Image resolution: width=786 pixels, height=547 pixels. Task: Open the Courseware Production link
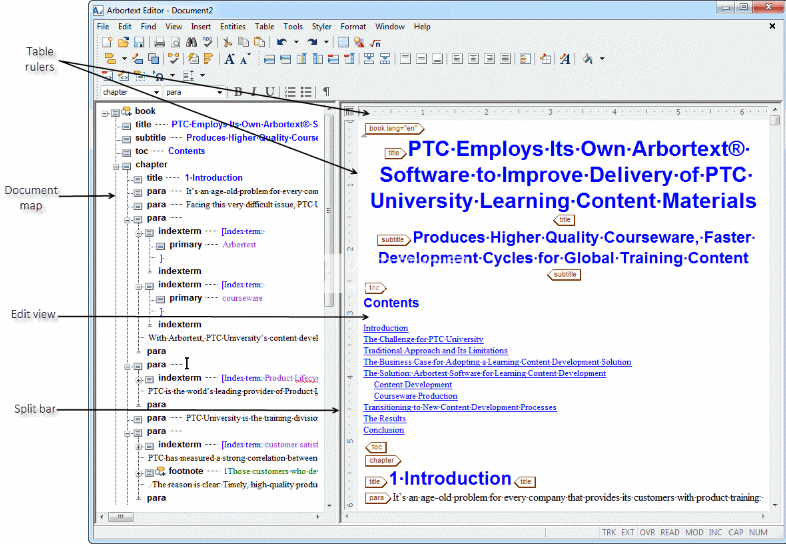click(416, 396)
